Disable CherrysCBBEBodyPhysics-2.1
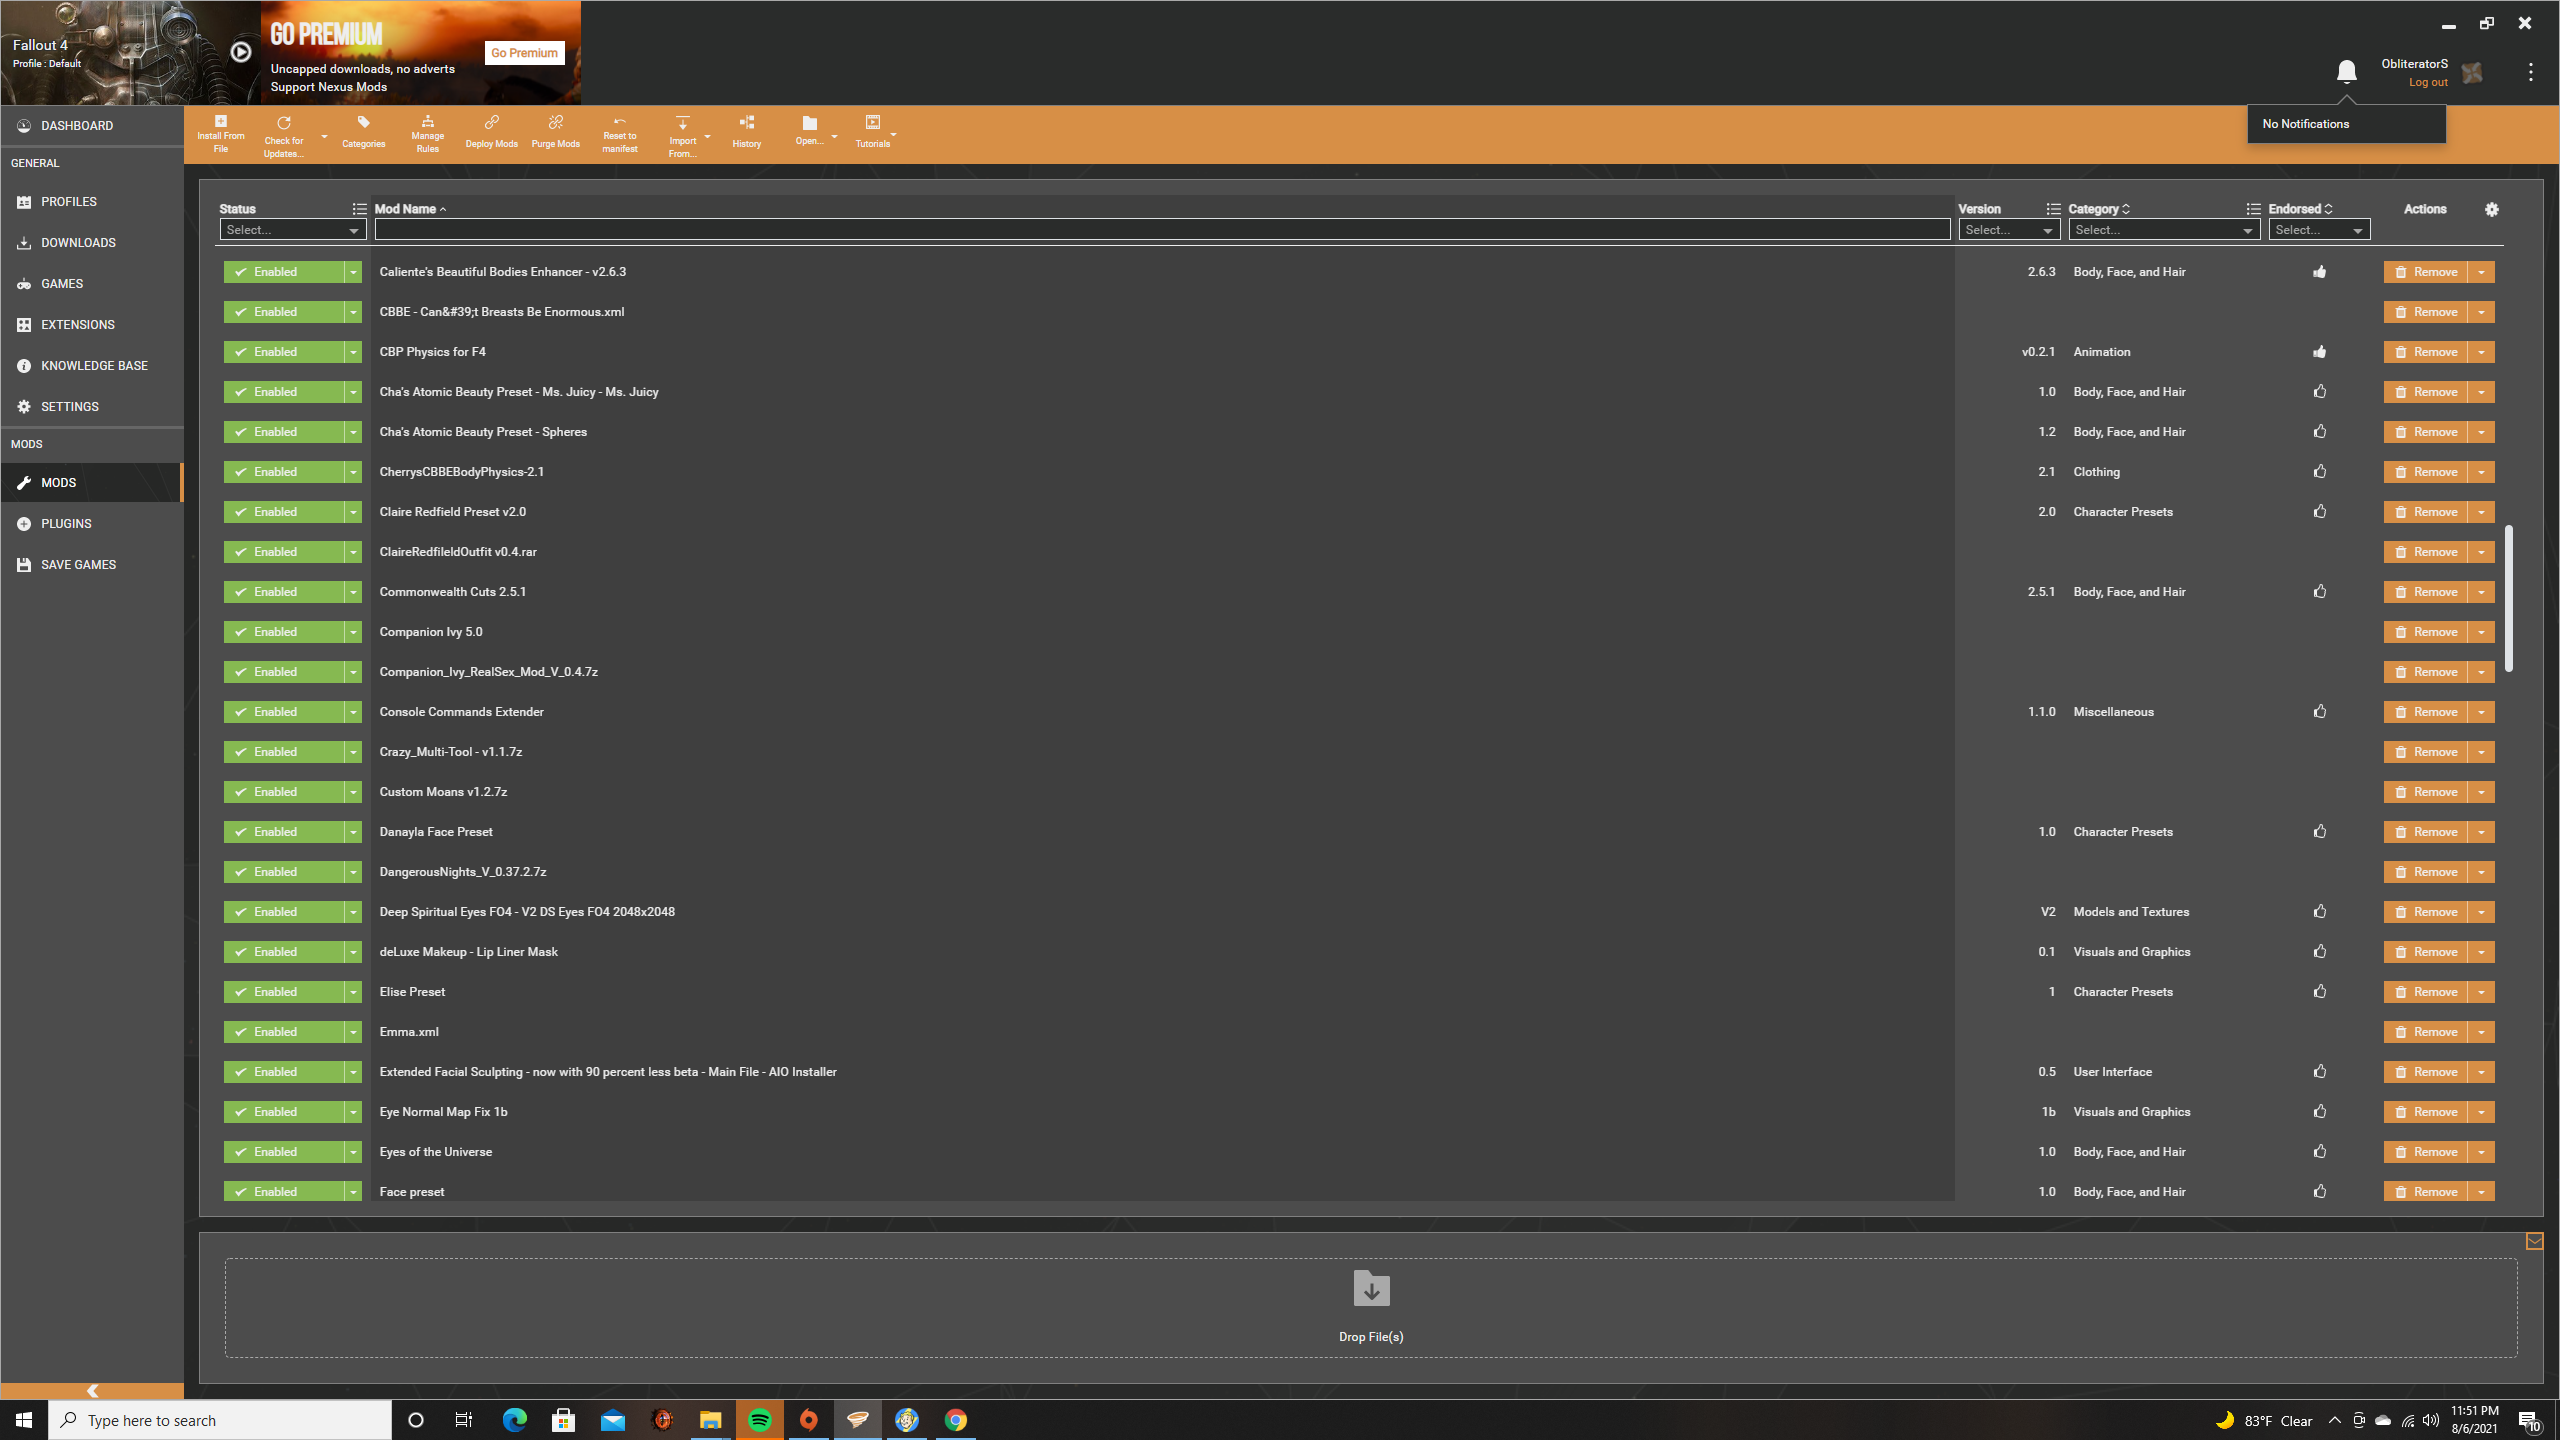 tap(284, 472)
